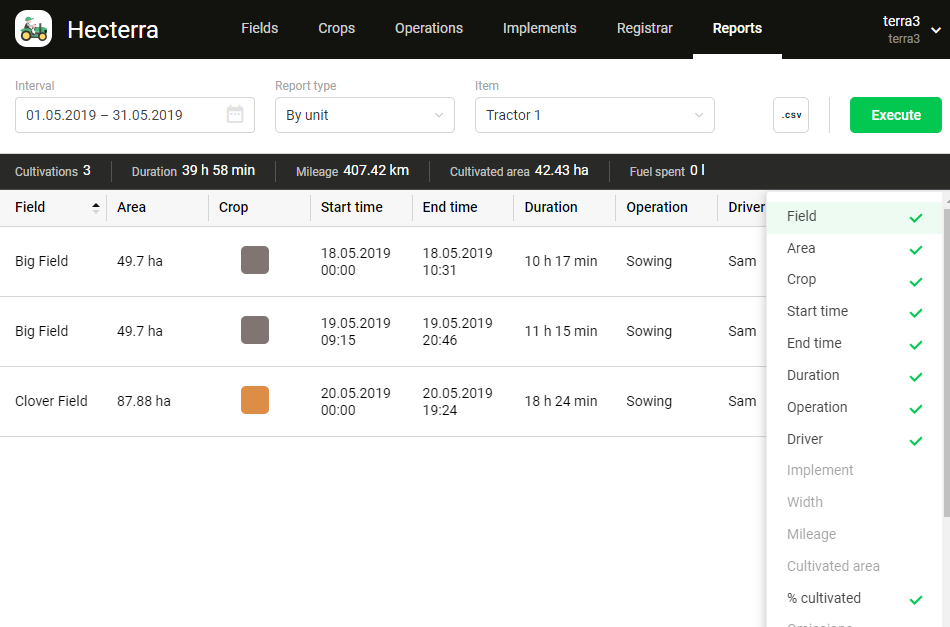Click the Hecterra tractor logo icon
The width and height of the screenshot is (950, 627).
34,29
